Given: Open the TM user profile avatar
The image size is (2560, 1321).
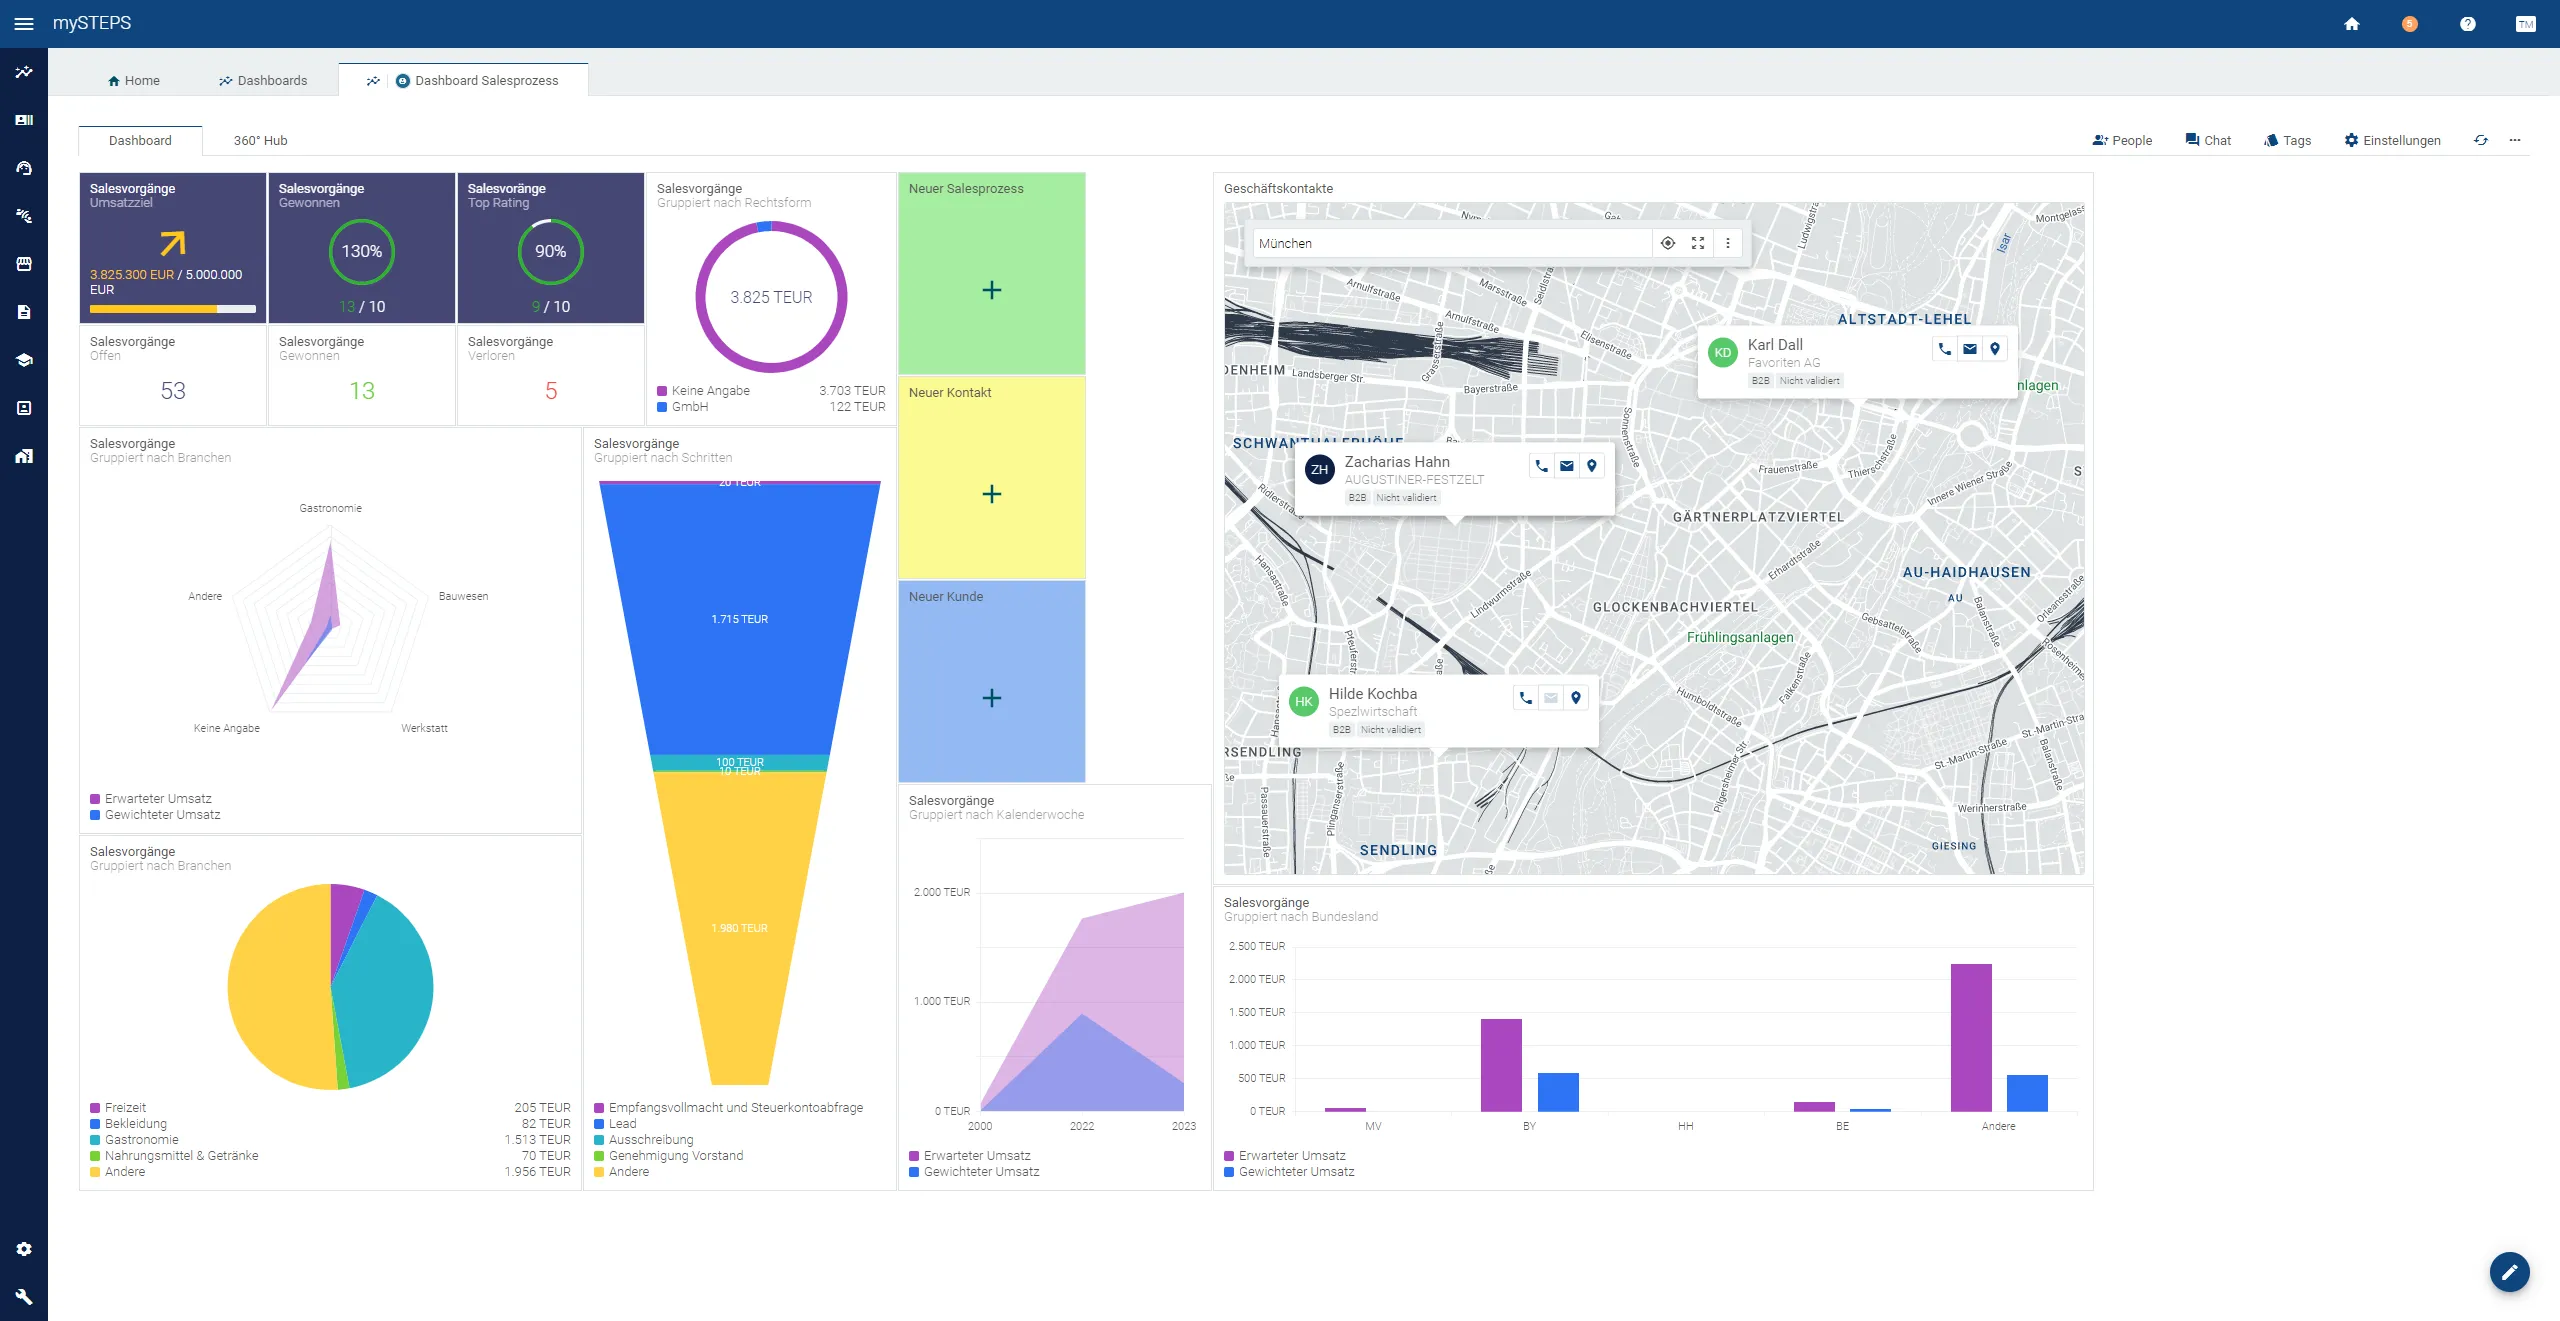Looking at the screenshot, I should [2526, 24].
